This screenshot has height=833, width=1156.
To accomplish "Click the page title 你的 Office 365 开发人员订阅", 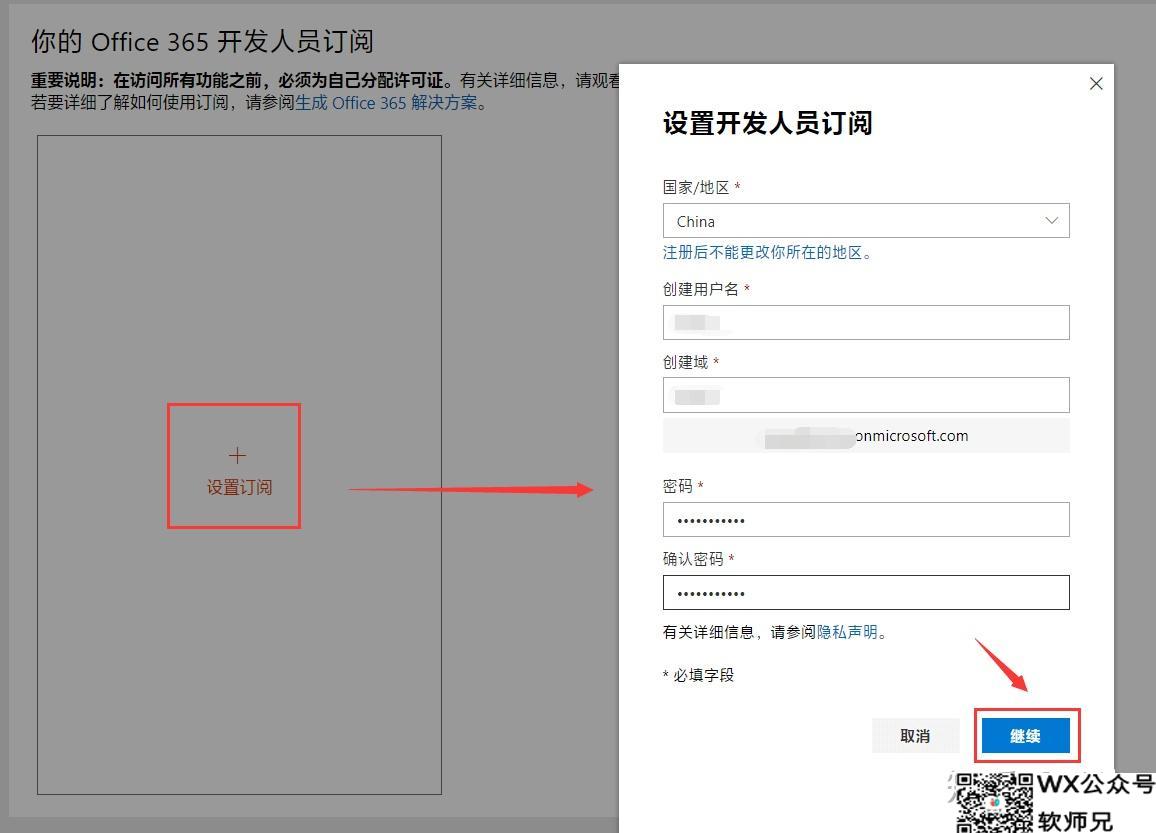I will coord(202,41).
